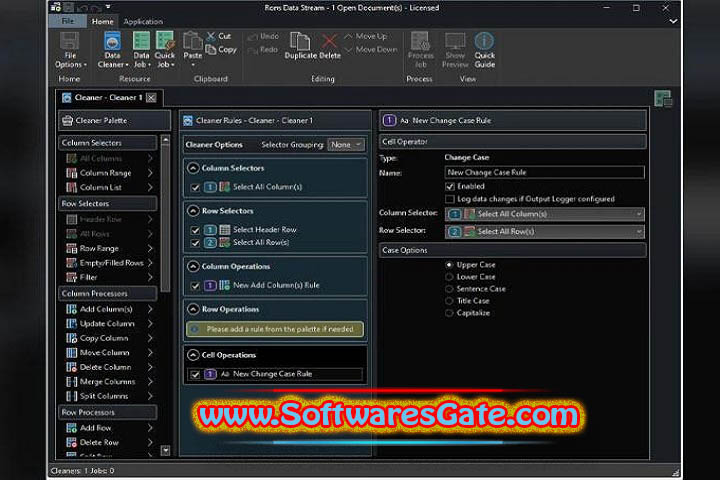Open the File Options ribbon button
Viewport: 720px width, 480px height.
tap(70, 51)
